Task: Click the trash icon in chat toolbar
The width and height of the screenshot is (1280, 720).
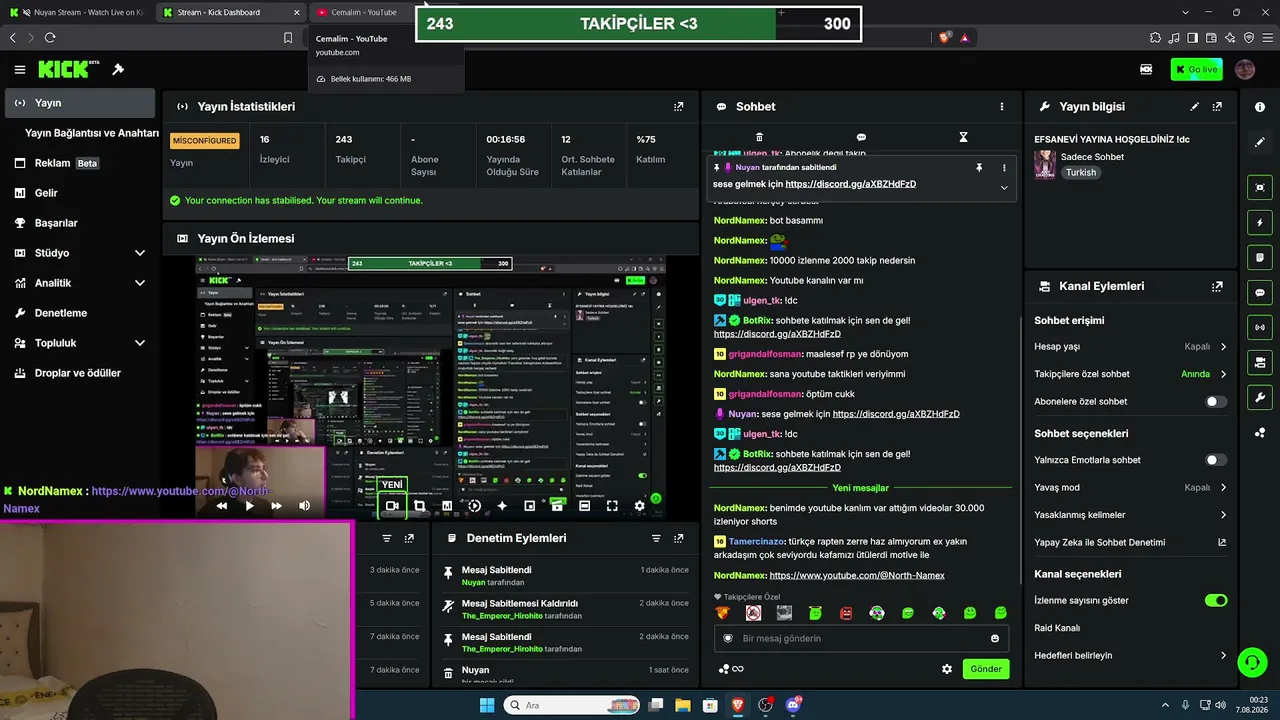Action: click(x=759, y=137)
